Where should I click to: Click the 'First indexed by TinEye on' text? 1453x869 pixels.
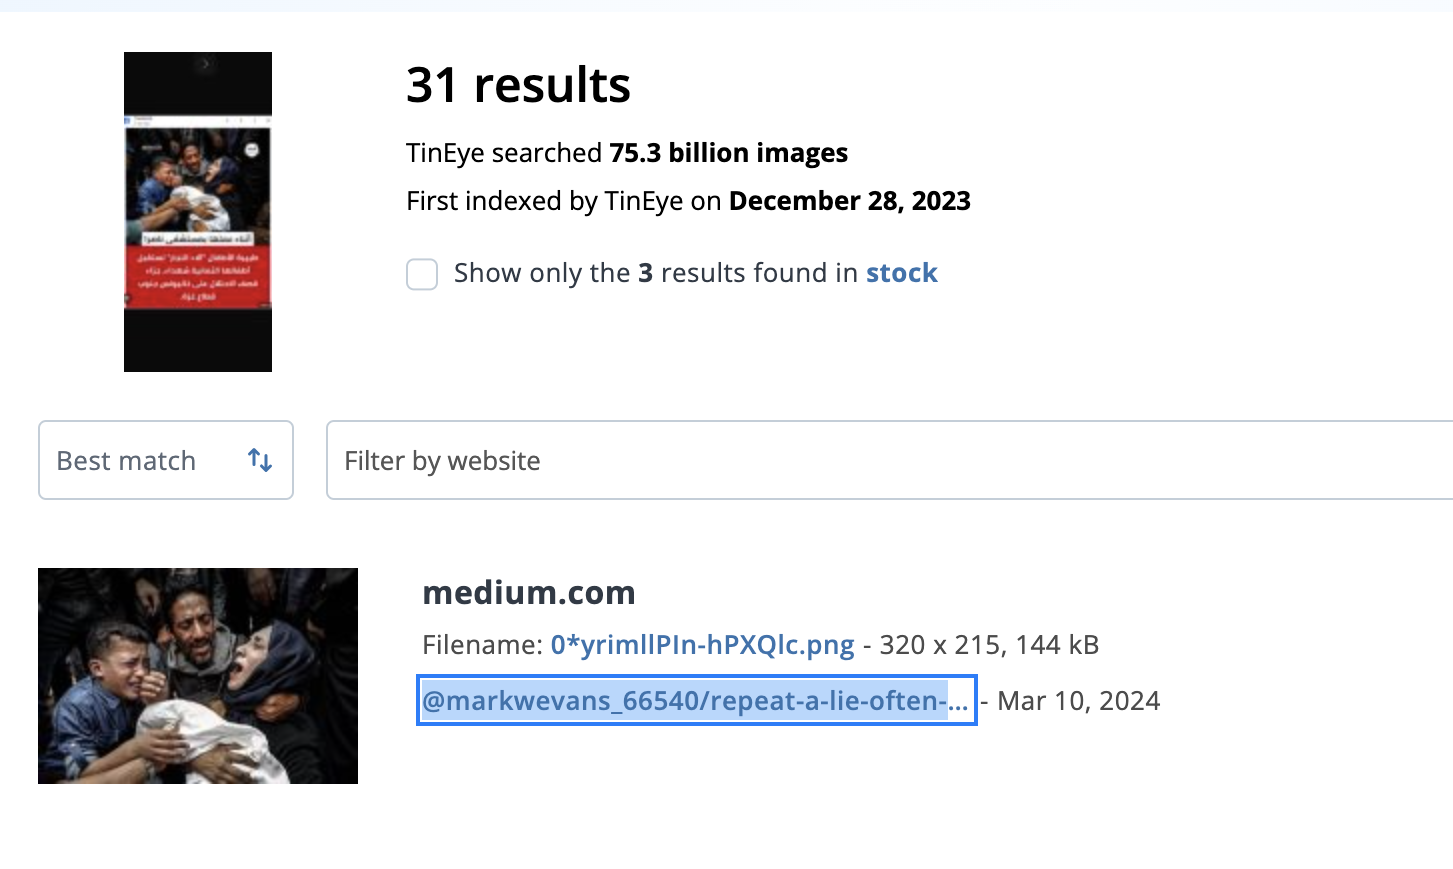(x=564, y=201)
